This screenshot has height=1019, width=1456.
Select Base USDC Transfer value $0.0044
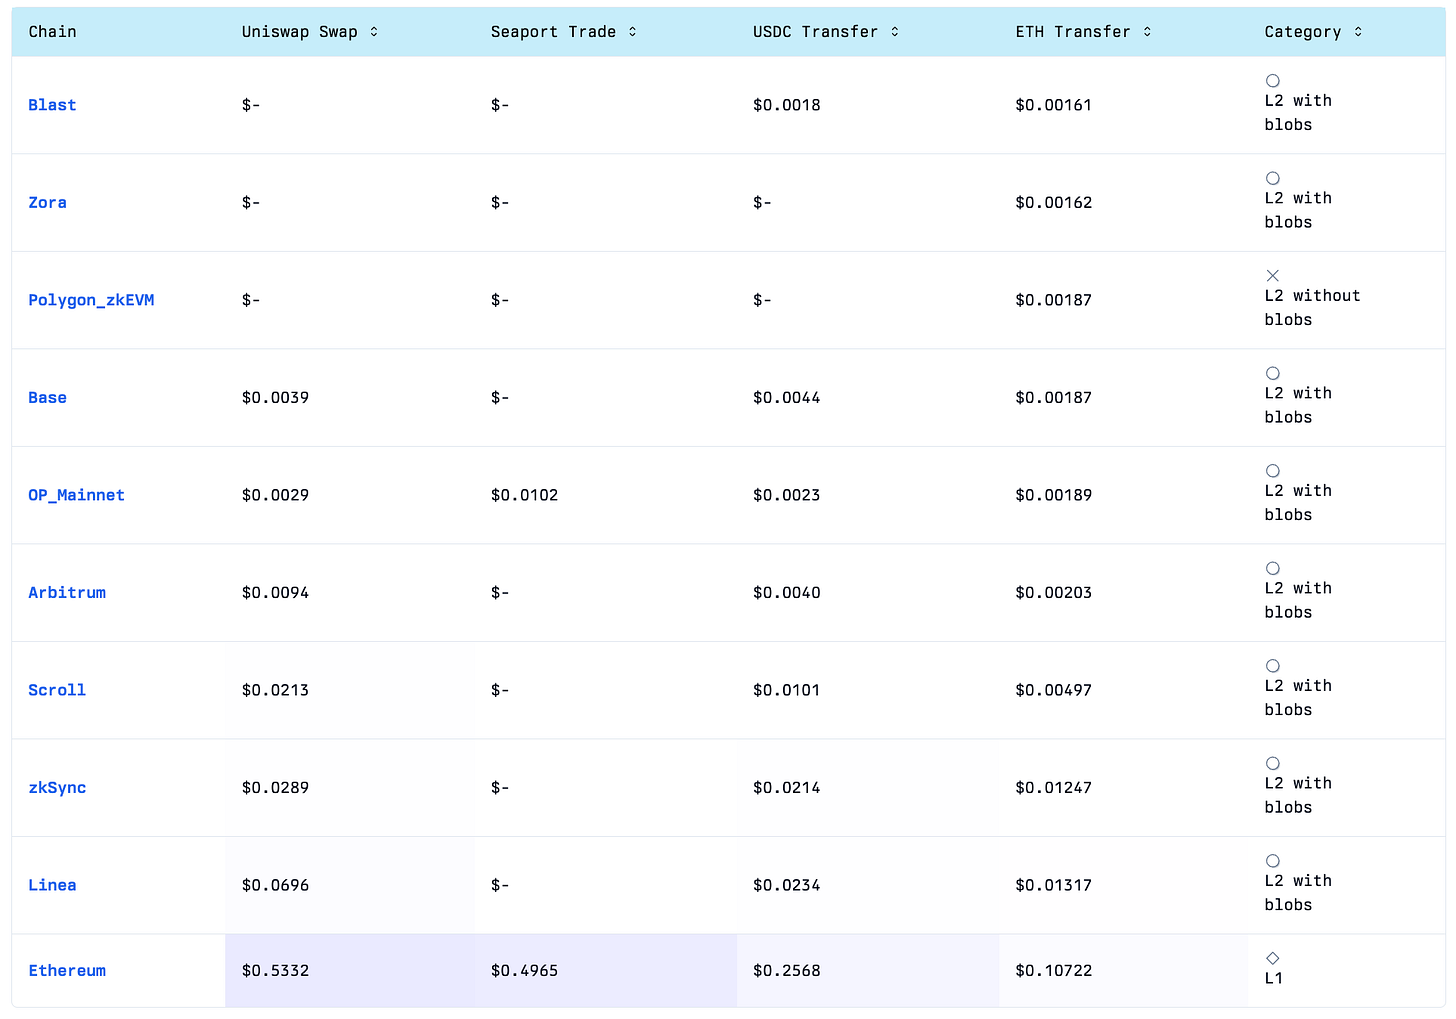[x=786, y=397]
